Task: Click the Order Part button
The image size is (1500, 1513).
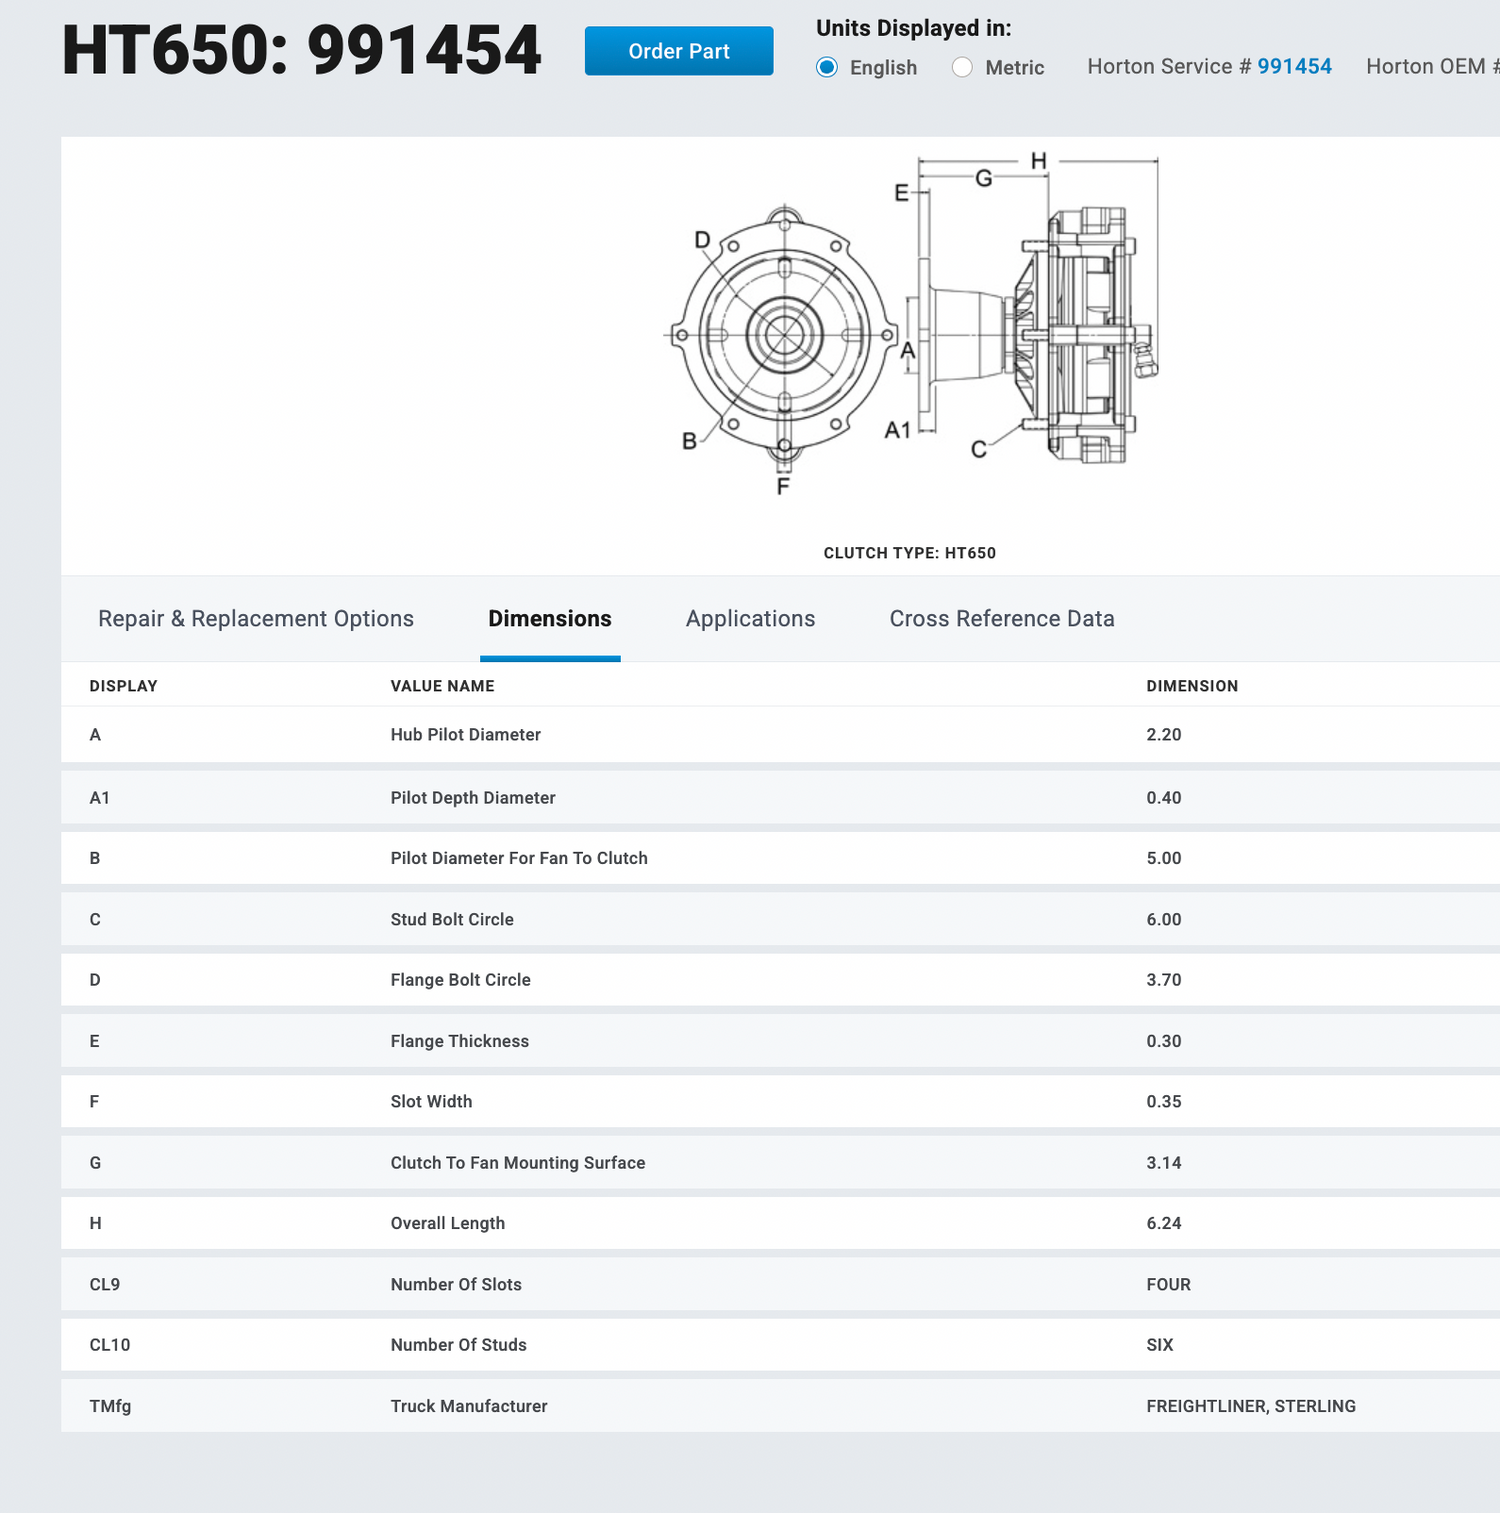Action: tap(678, 51)
